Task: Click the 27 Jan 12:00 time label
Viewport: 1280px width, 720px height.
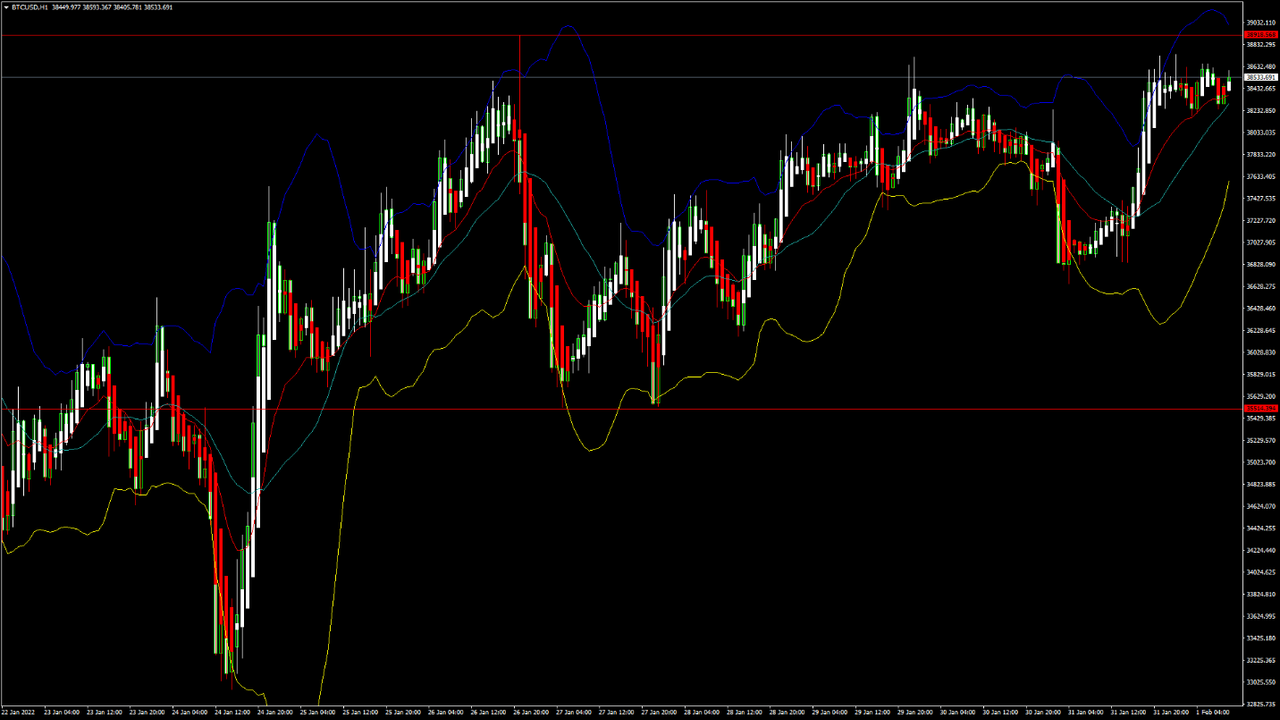Action: (616, 713)
